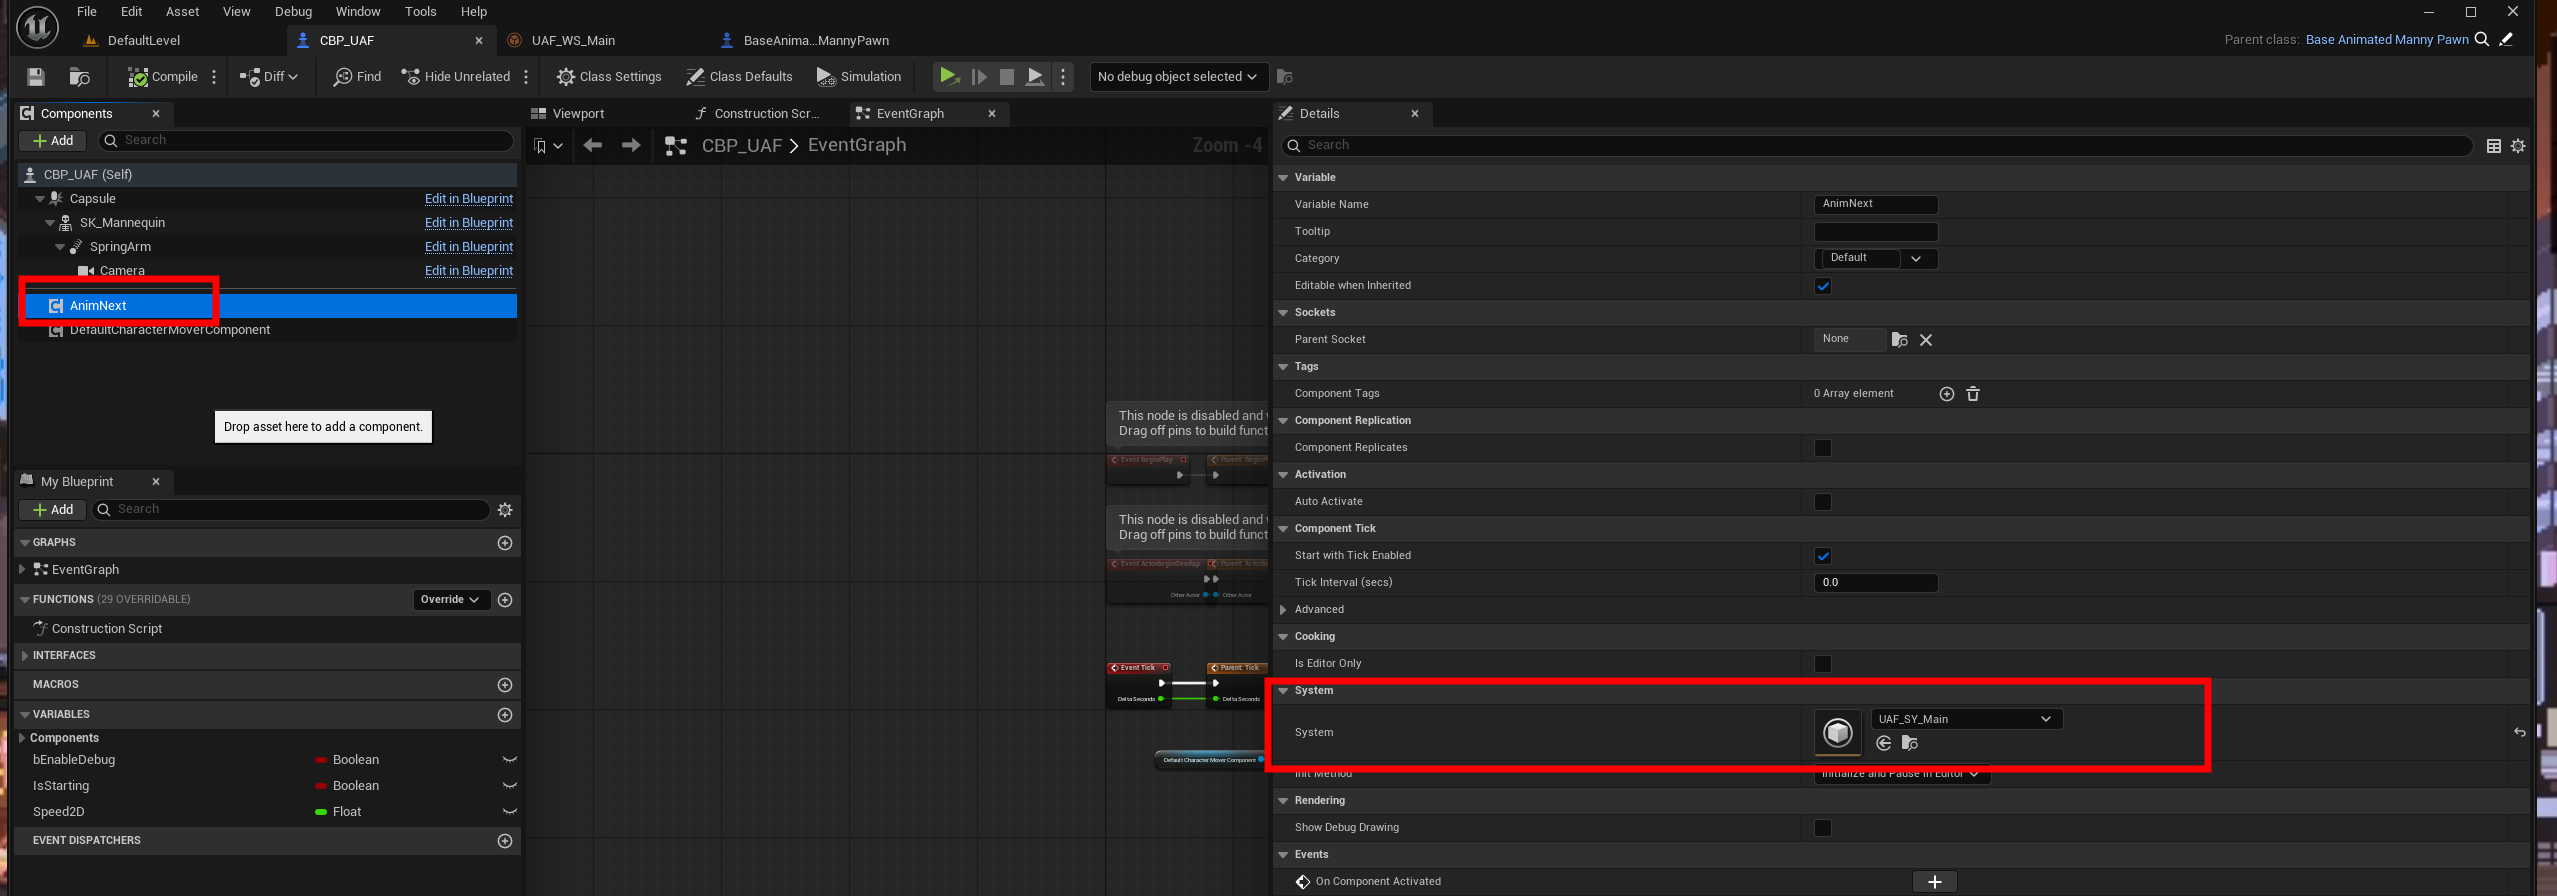
Task: Open Construction Script function
Action: pyautogui.click(x=107, y=629)
